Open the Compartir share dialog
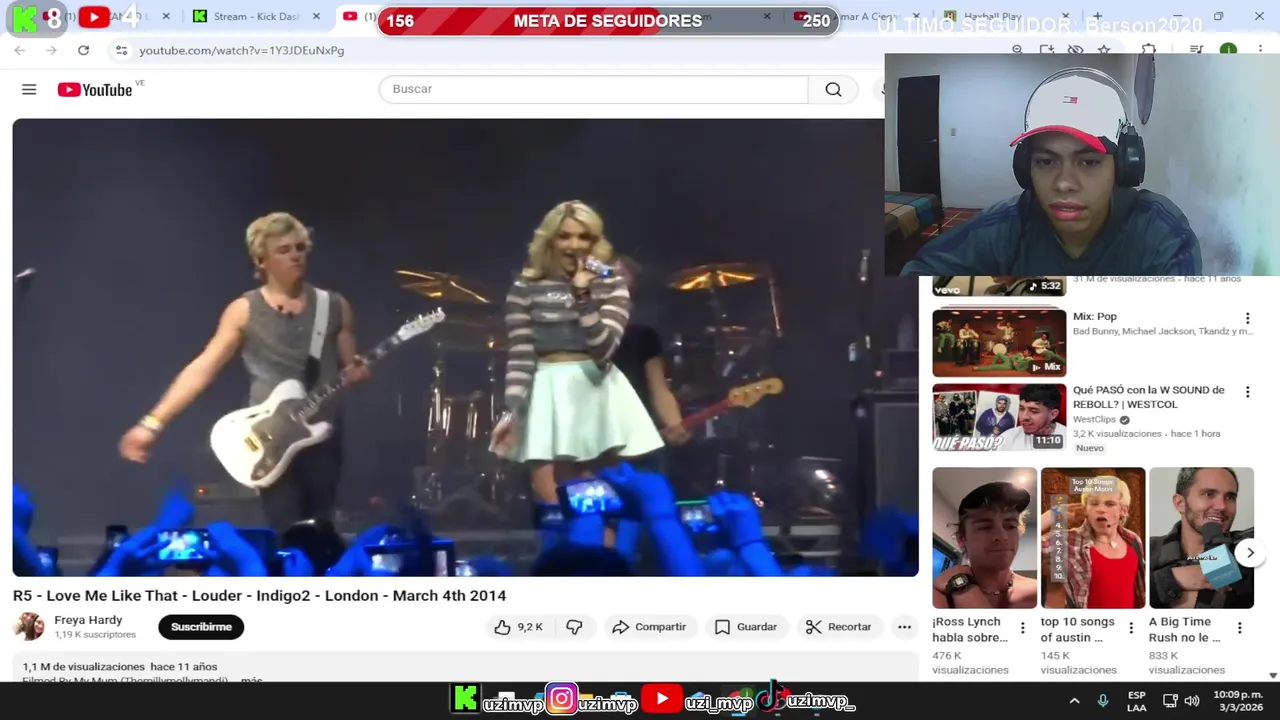Viewport: 1280px width, 720px height. click(x=649, y=627)
